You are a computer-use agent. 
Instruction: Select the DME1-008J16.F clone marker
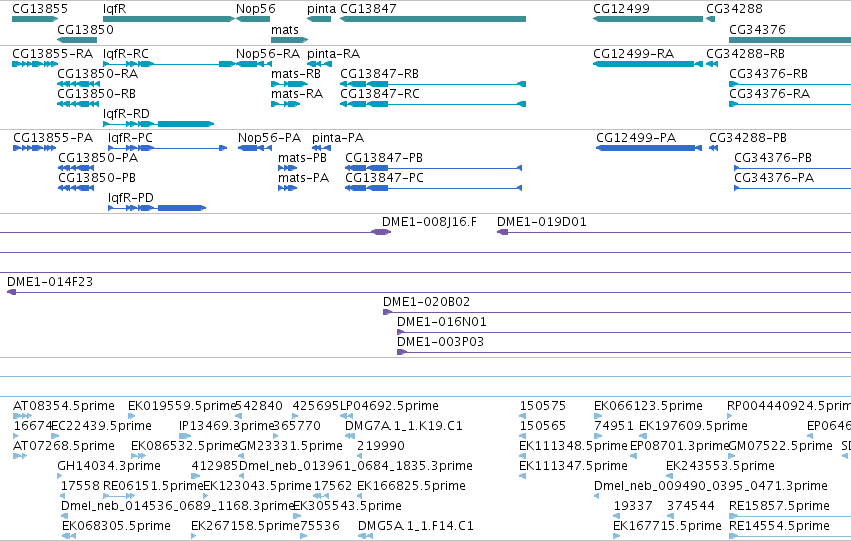tap(381, 232)
